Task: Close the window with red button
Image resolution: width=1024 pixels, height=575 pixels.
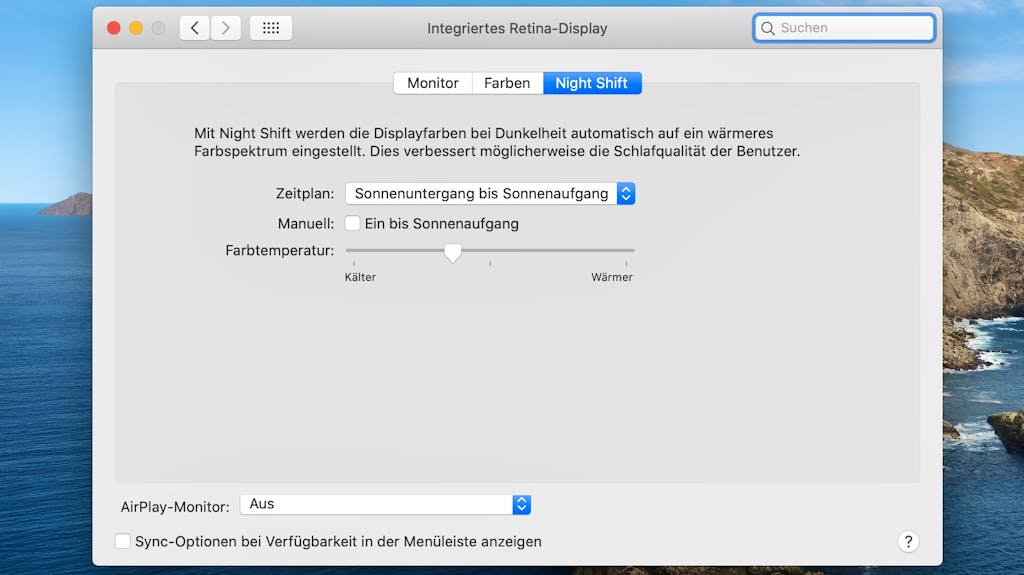Action: 114,28
